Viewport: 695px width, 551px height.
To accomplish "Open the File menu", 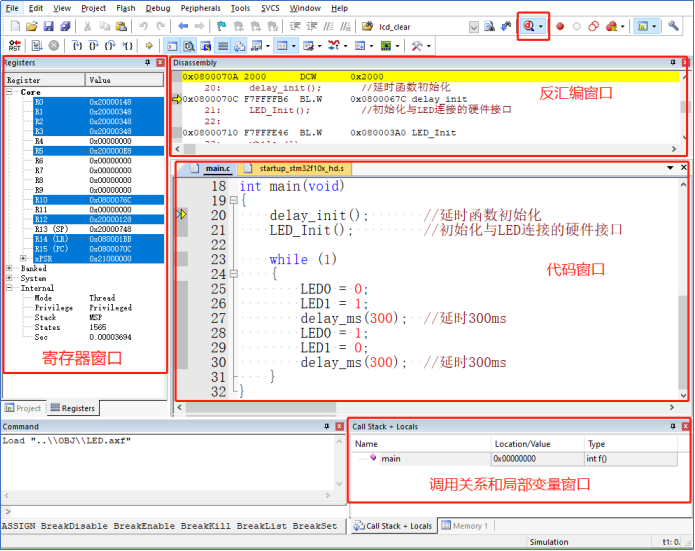I will tap(12, 8).
